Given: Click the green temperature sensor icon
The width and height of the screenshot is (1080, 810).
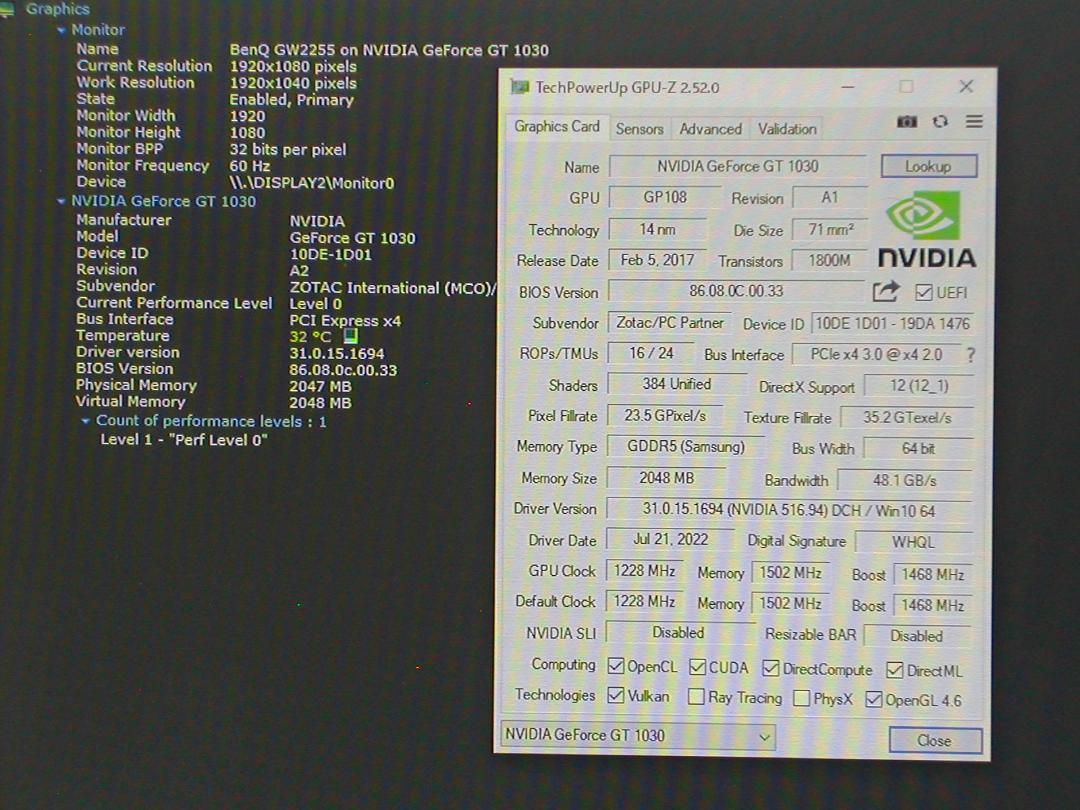Looking at the screenshot, I should pos(351,336).
